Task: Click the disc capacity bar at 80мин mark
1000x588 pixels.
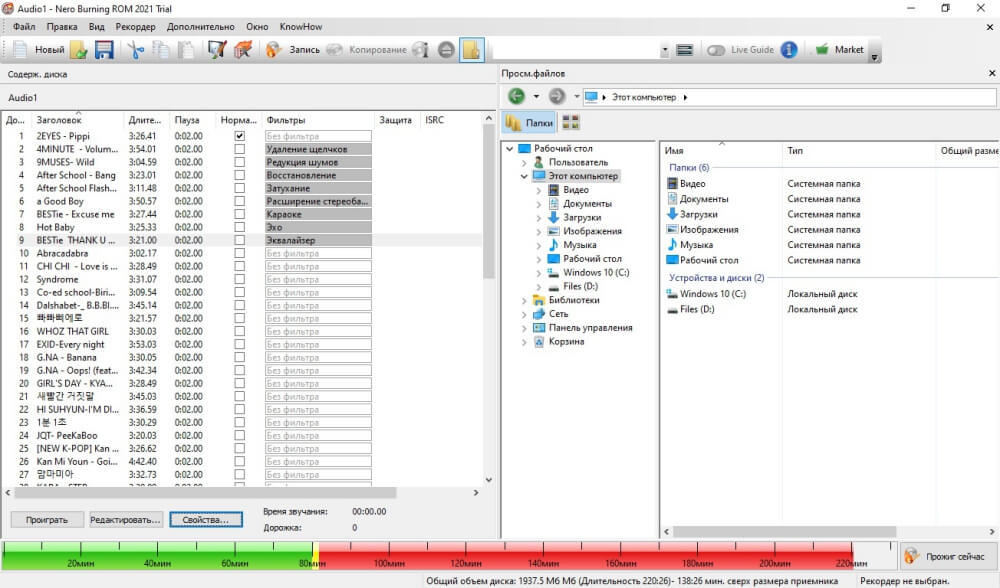Action: (312, 555)
